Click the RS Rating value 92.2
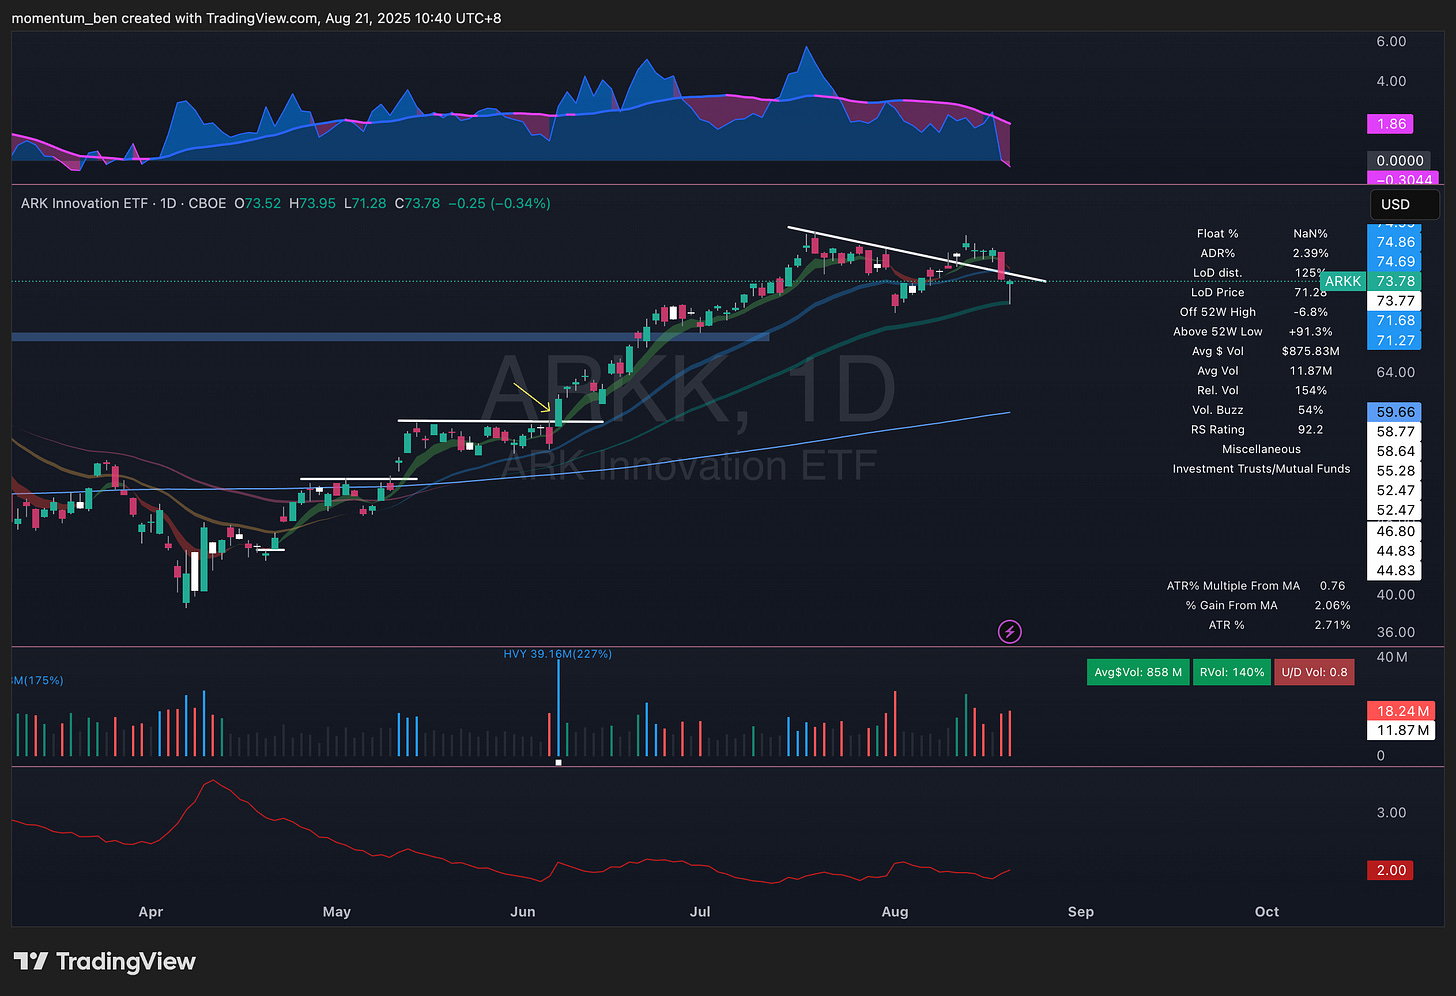1456x996 pixels. 1310,429
